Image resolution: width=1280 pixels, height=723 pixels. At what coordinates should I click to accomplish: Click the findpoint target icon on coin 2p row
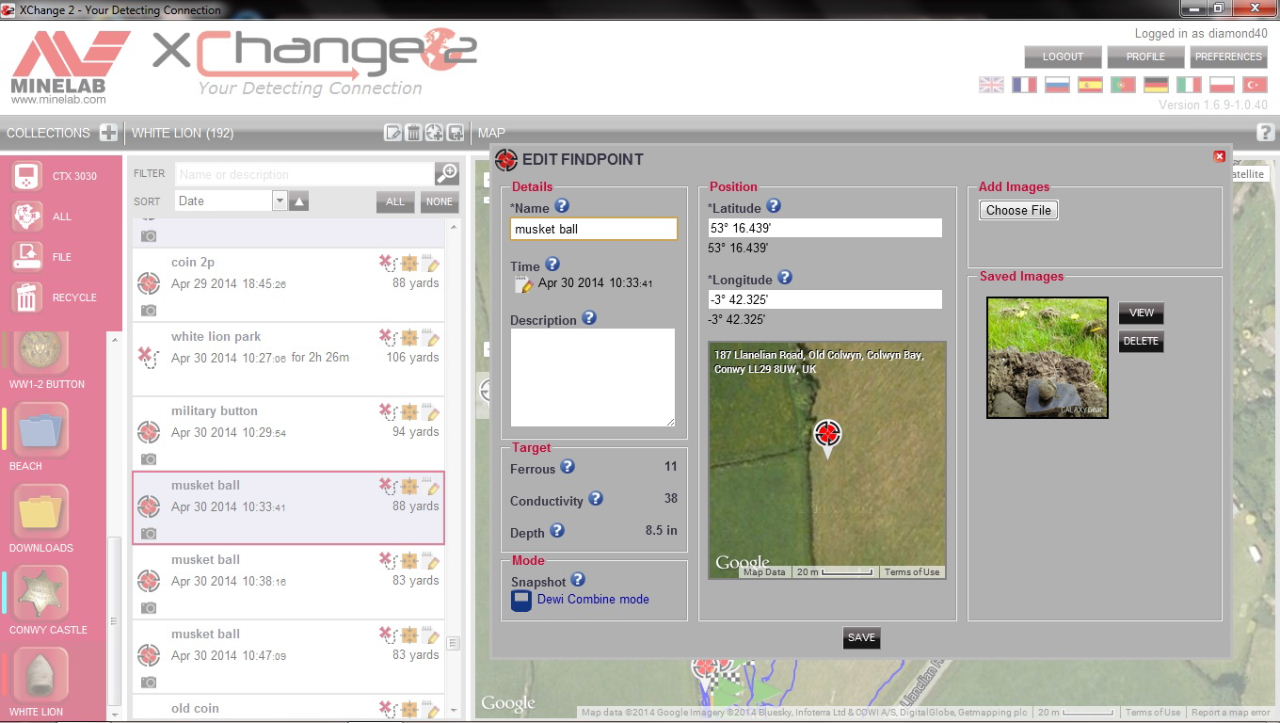(x=148, y=283)
